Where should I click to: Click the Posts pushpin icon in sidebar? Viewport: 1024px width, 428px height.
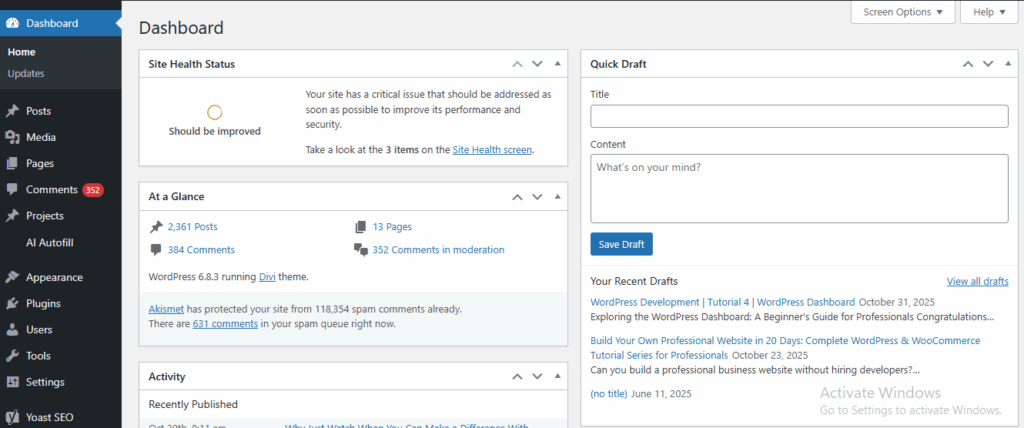(x=12, y=111)
